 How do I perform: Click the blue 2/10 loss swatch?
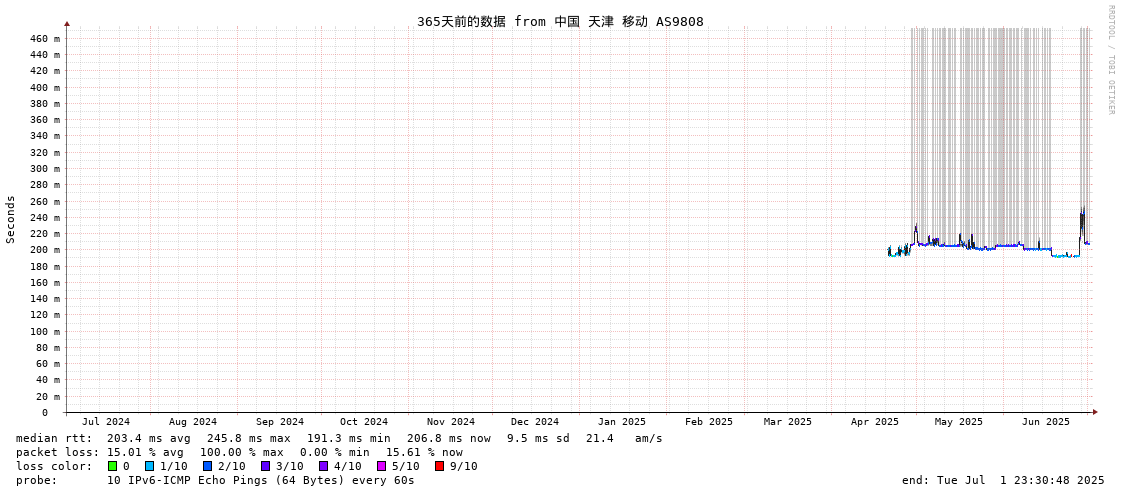[x=207, y=466]
